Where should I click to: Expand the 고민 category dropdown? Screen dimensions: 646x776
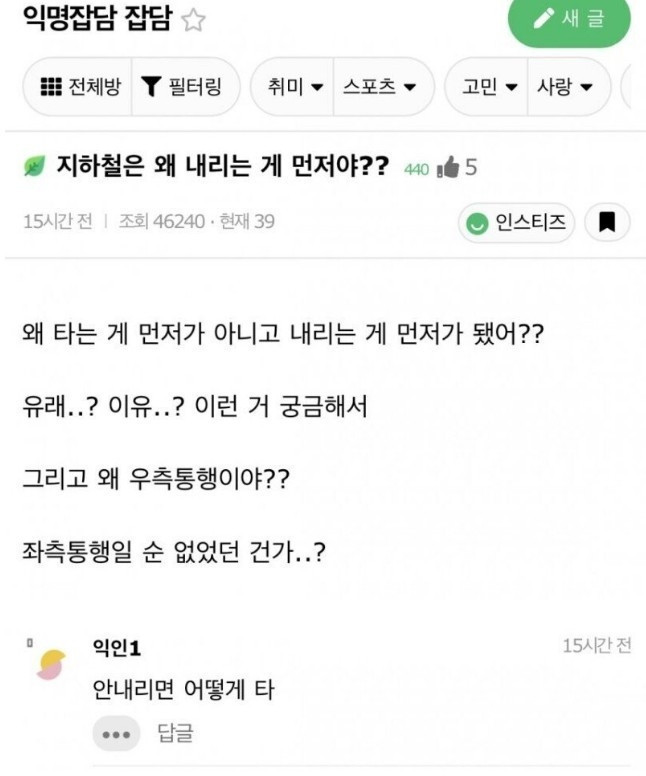pyautogui.click(x=490, y=86)
